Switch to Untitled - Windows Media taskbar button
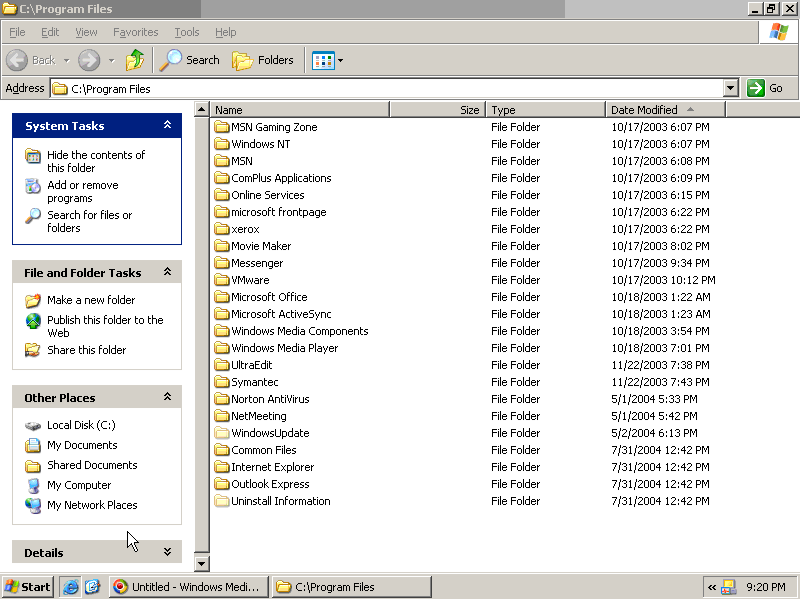The height and width of the screenshot is (599, 800). pos(189,587)
